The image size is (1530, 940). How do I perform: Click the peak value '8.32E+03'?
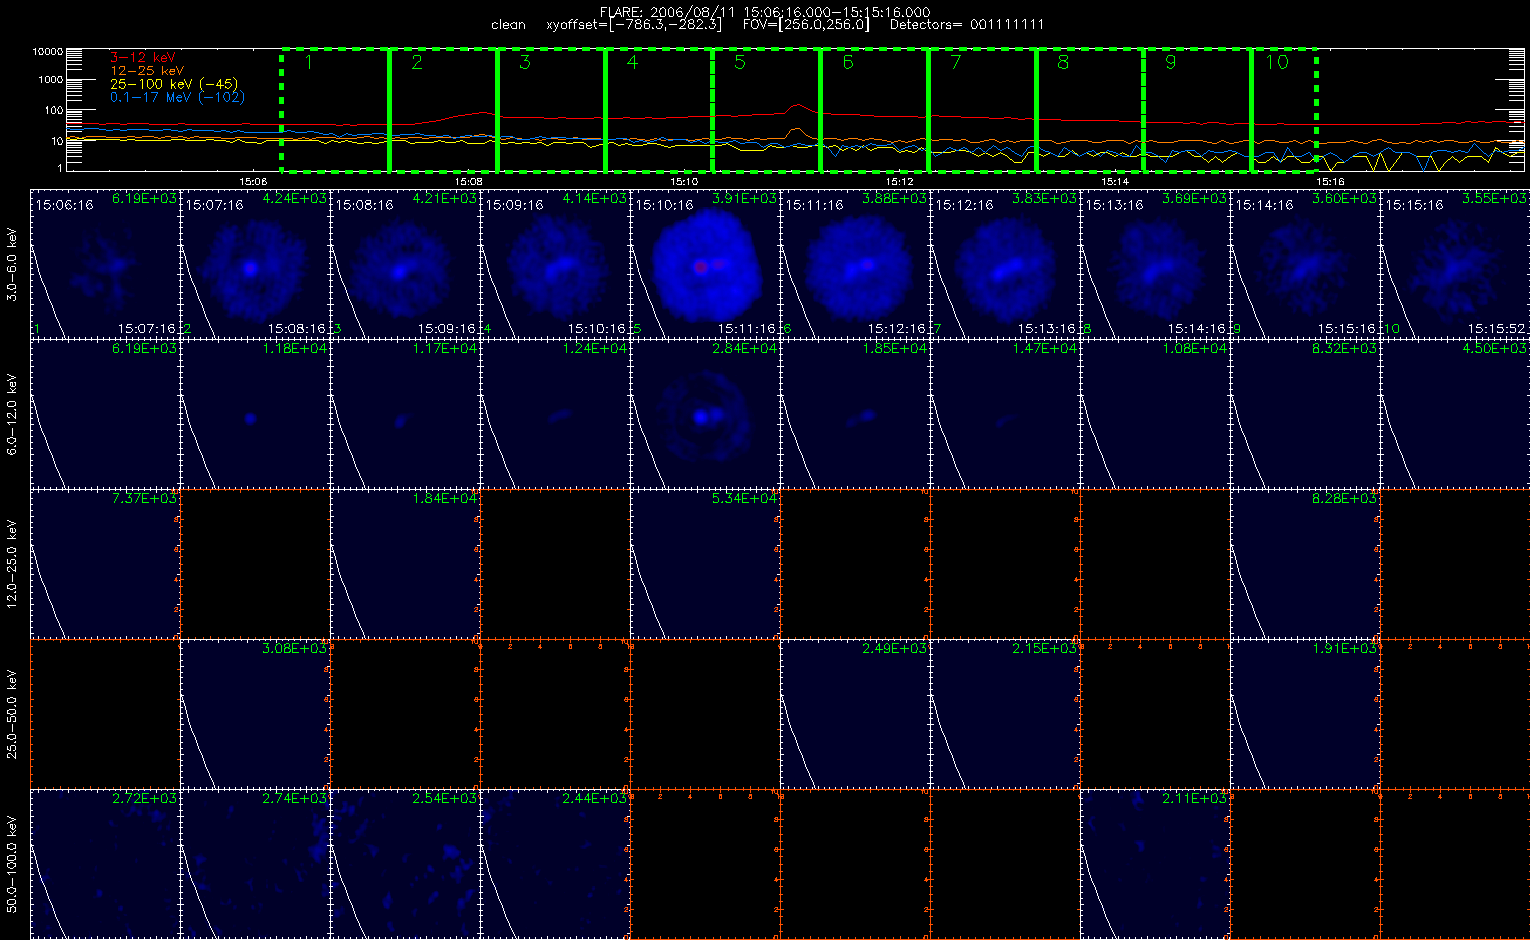(x=1345, y=349)
